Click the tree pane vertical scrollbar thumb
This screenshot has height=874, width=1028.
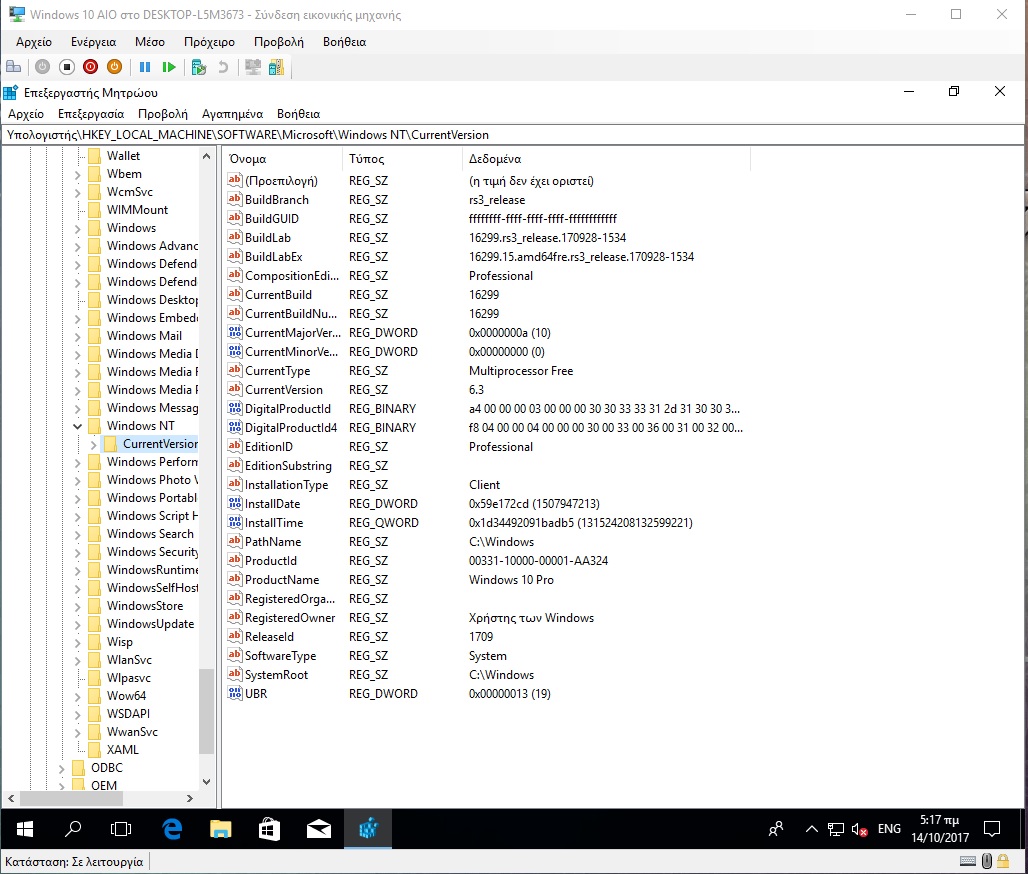[x=206, y=711]
